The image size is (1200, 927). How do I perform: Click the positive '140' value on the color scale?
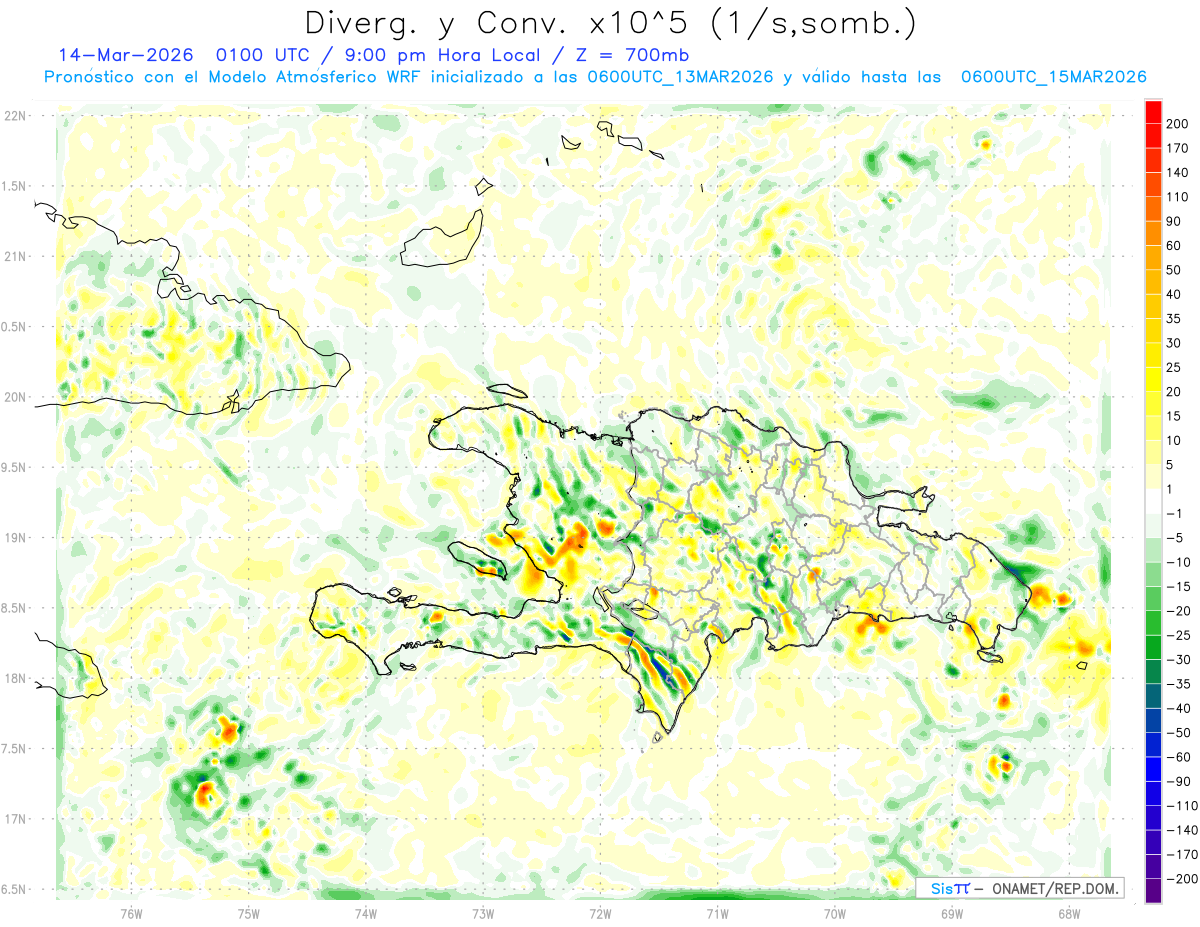(x=1179, y=172)
